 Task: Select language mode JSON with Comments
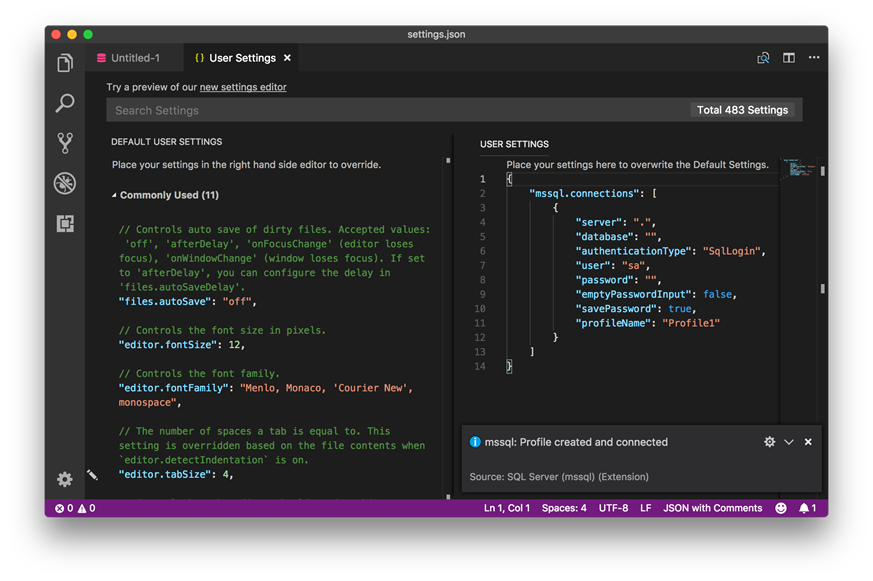pos(712,508)
